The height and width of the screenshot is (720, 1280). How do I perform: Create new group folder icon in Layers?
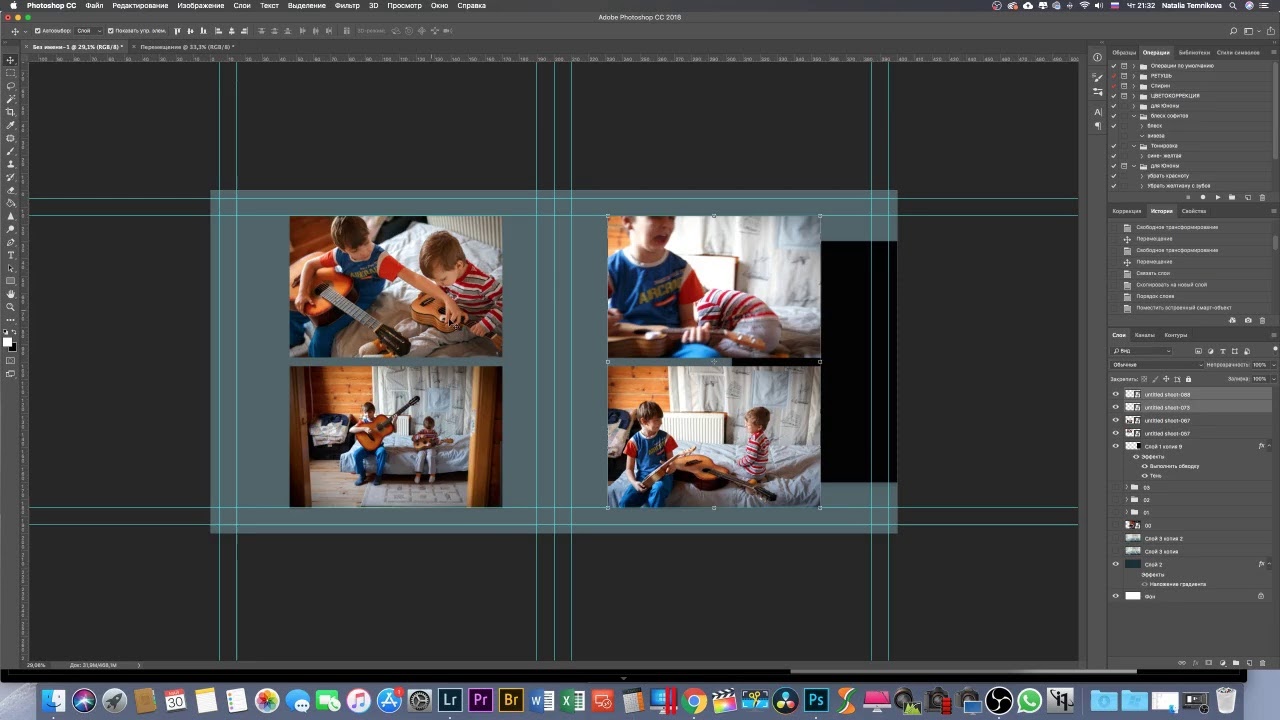click(1236, 662)
